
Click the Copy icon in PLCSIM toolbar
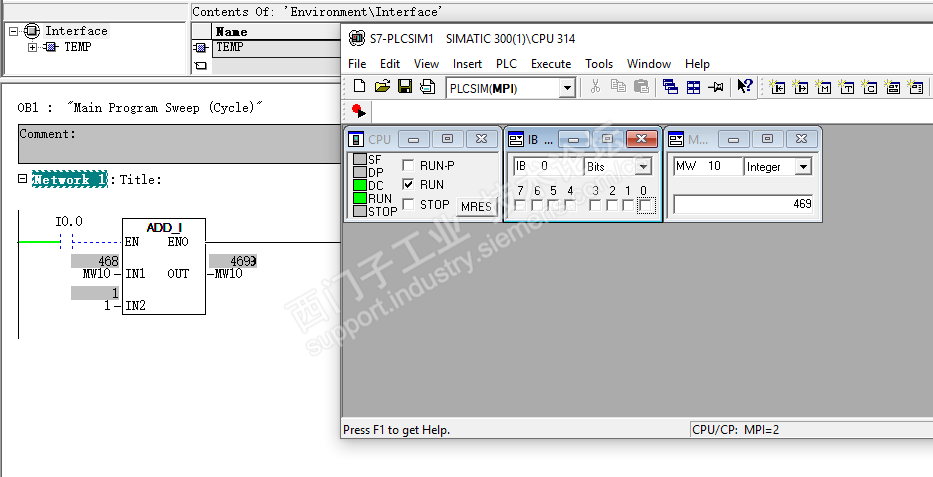[x=618, y=87]
